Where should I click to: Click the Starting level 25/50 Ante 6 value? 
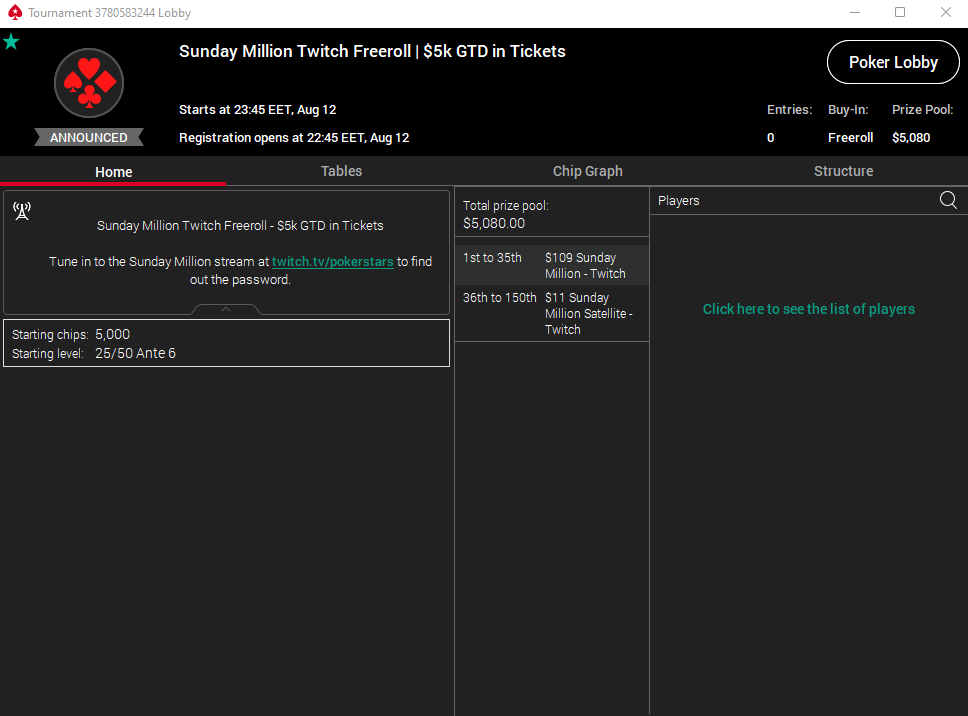135,353
